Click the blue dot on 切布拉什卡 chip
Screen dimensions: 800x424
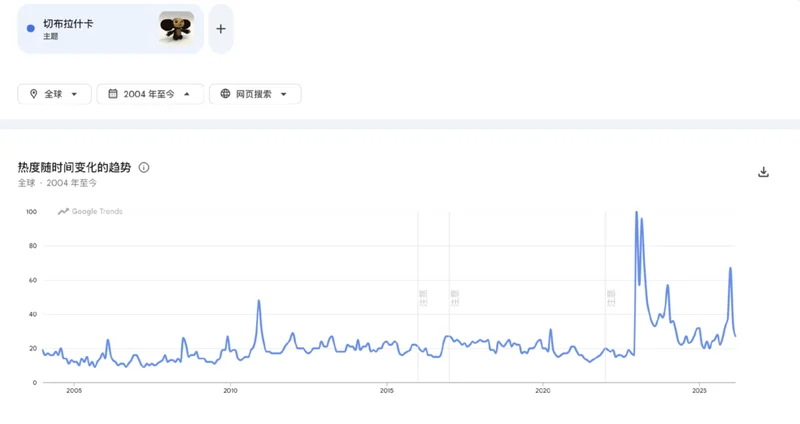click(30, 28)
